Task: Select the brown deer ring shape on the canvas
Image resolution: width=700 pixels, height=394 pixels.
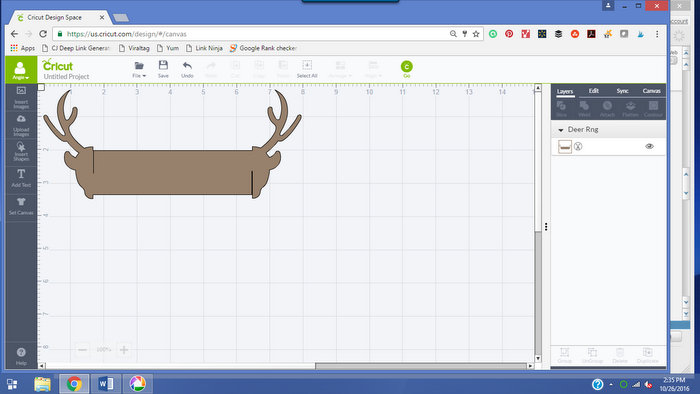Action: 172,172
